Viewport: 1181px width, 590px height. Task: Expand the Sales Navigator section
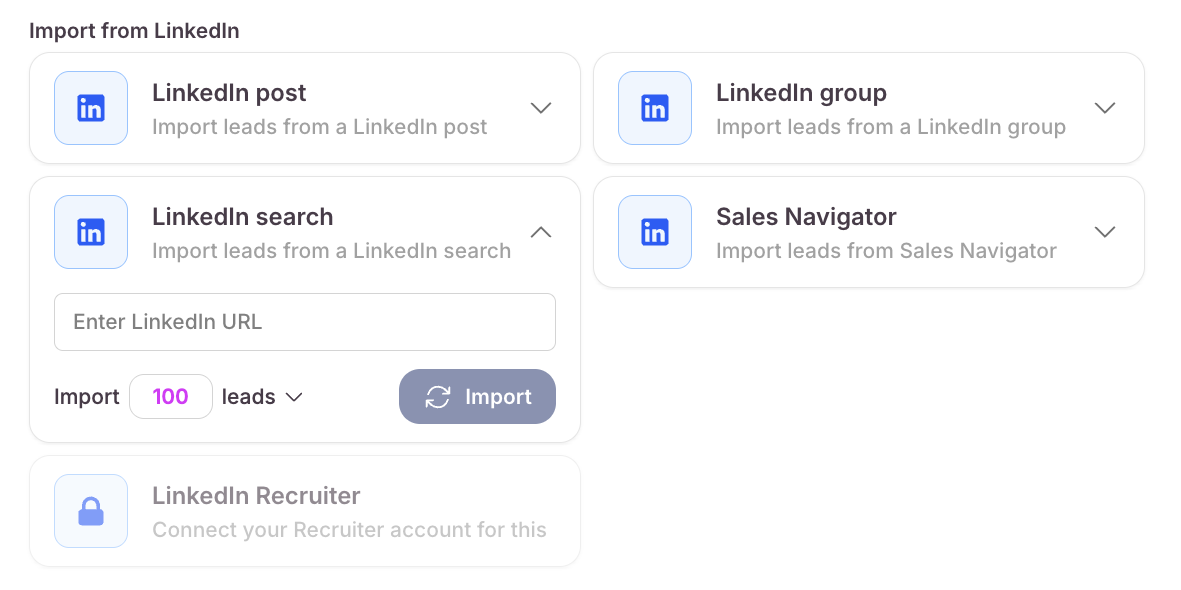tap(1105, 232)
